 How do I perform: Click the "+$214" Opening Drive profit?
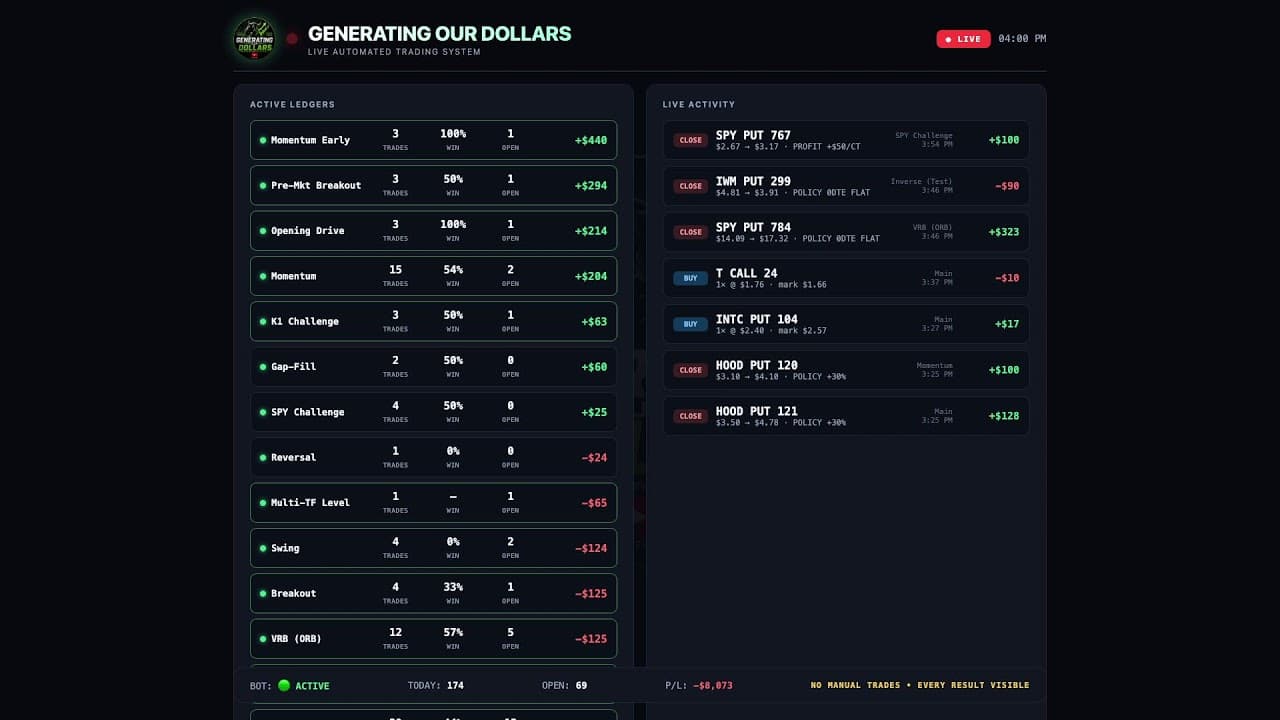(591, 231)
